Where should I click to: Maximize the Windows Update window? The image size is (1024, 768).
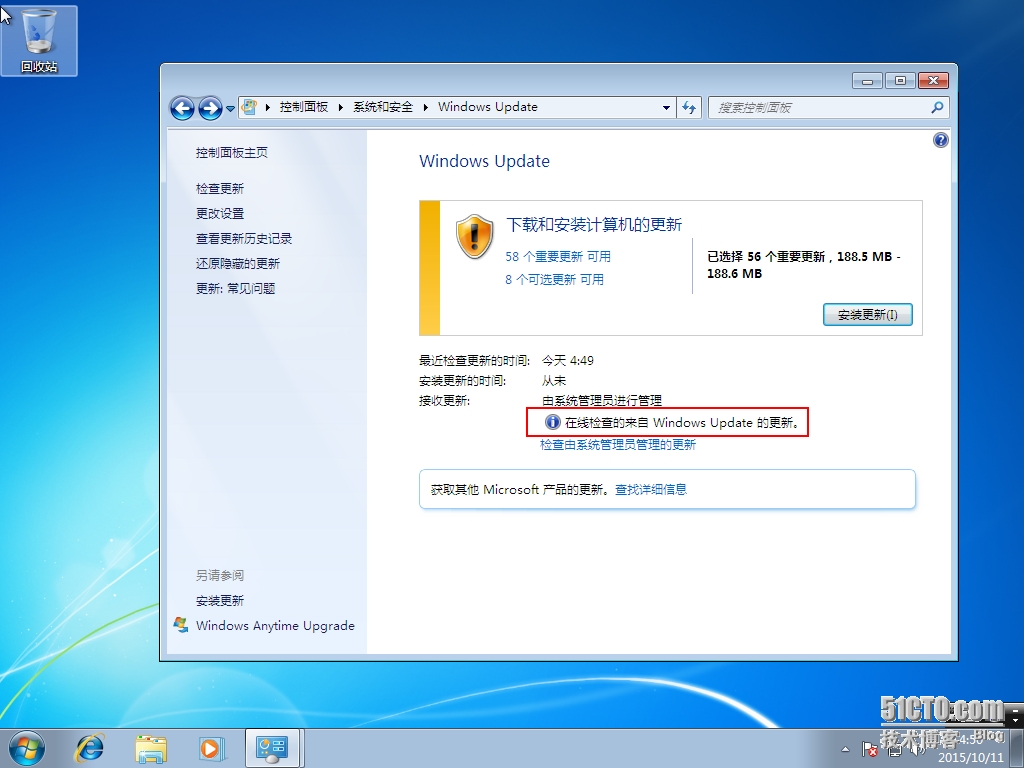point(901,81)
